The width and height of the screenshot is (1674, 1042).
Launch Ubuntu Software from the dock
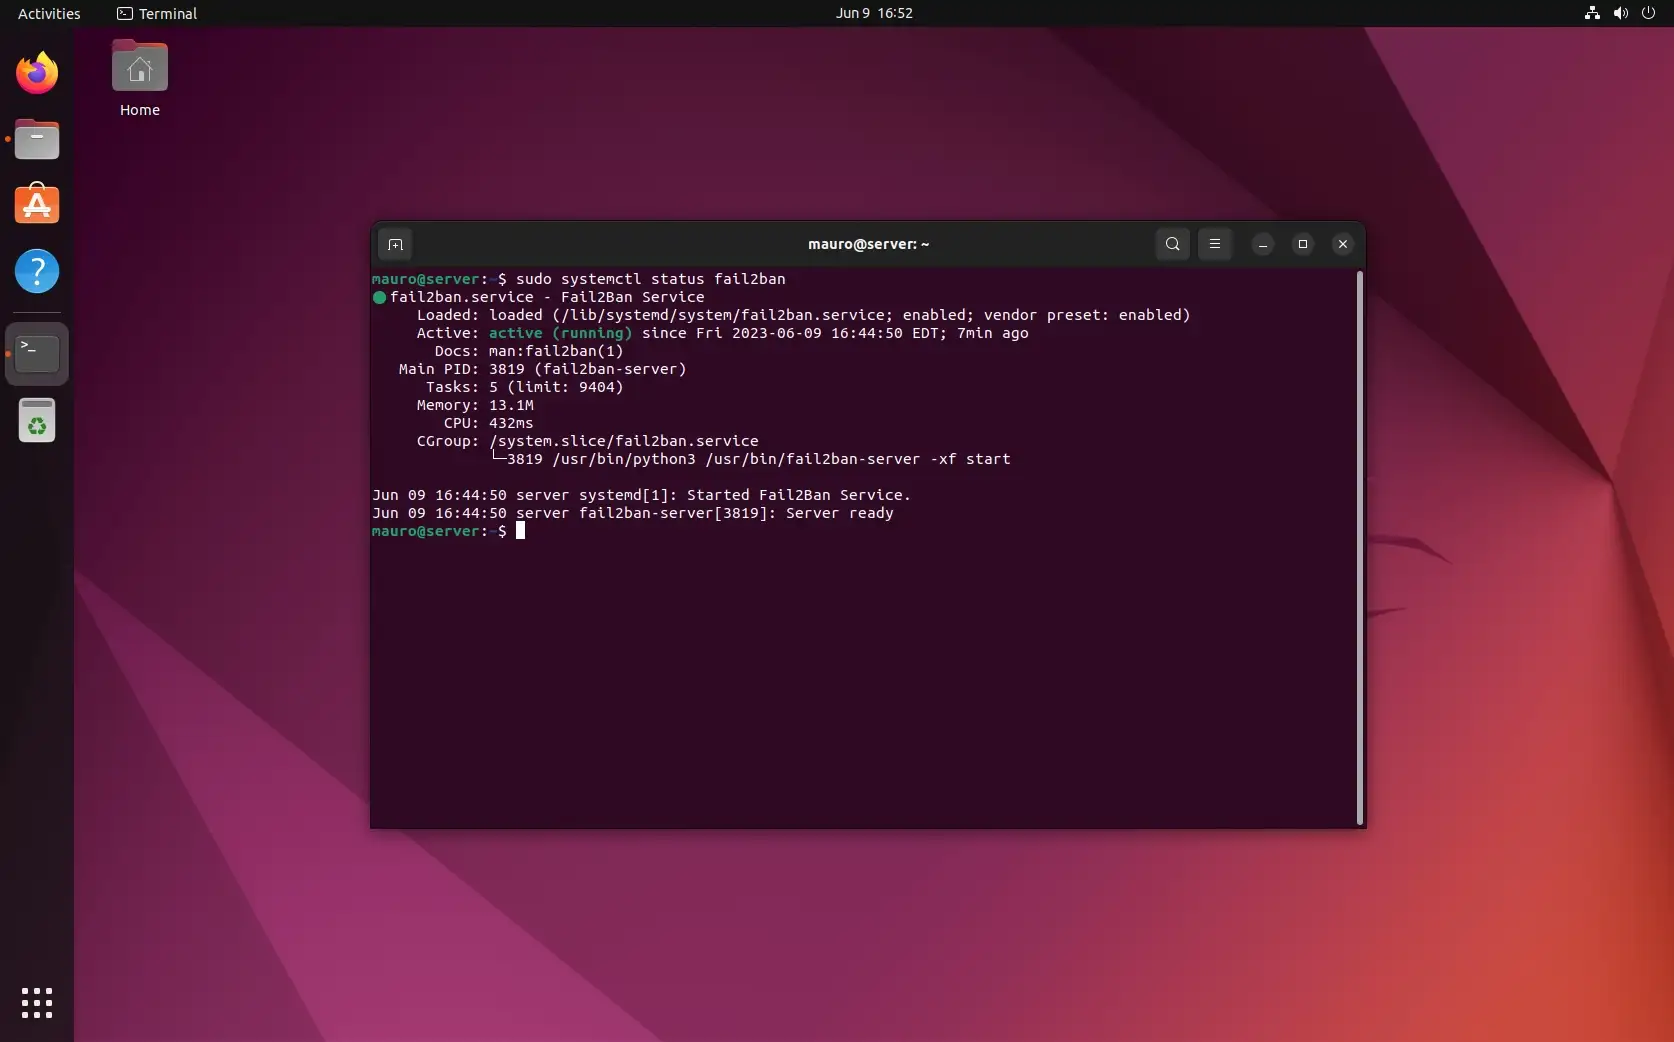(37, 204)
